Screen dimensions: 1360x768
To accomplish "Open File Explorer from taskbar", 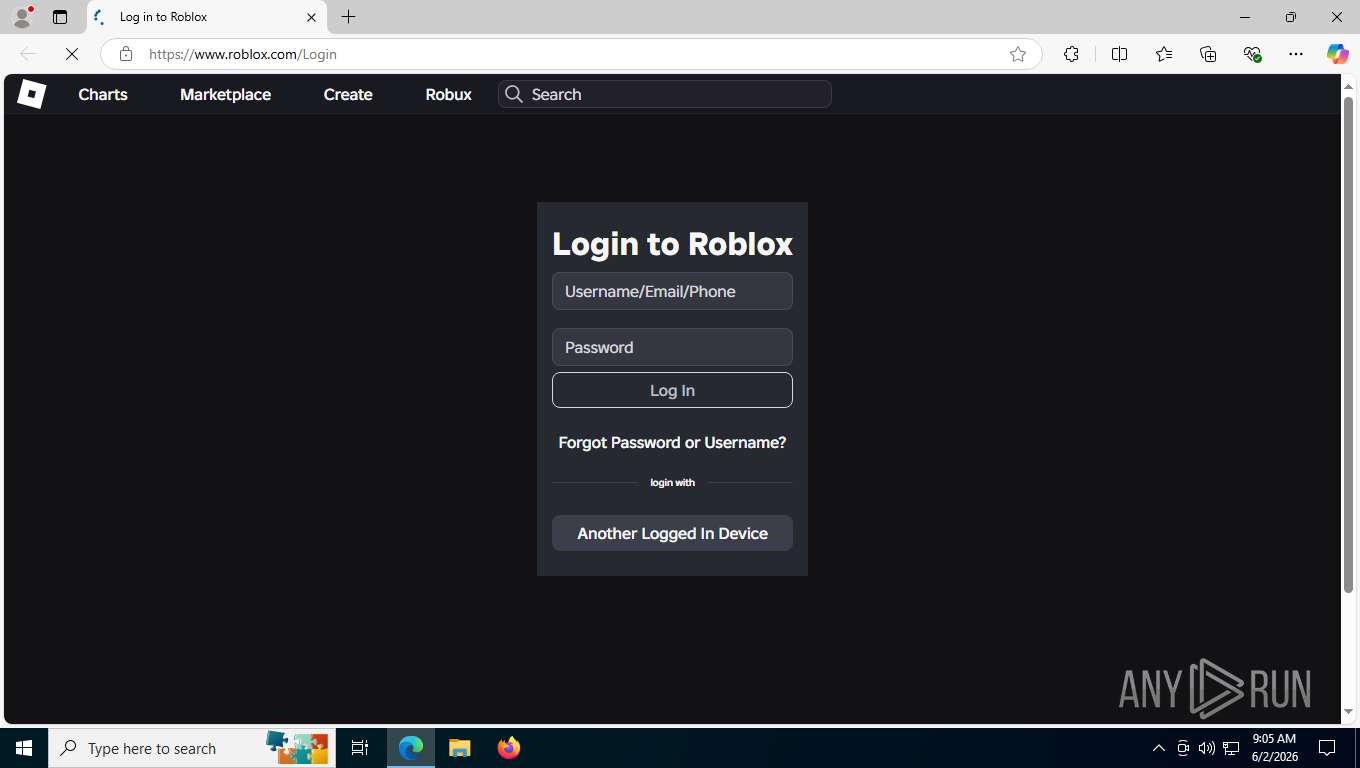I will pos(459,748).
